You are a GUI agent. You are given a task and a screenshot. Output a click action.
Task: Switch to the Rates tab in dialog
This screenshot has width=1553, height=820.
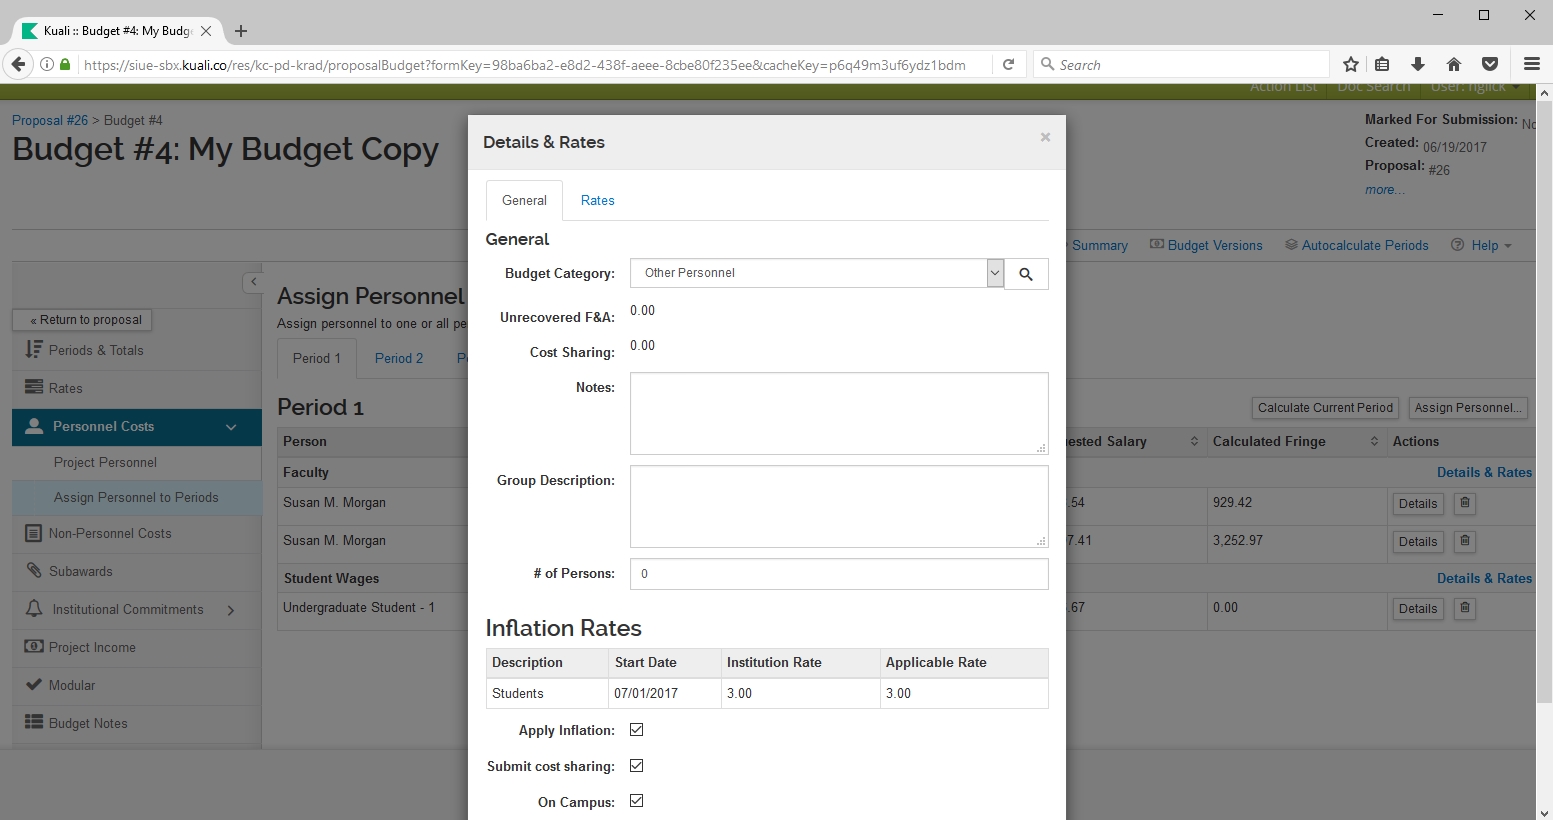click(x=597, y=200)
